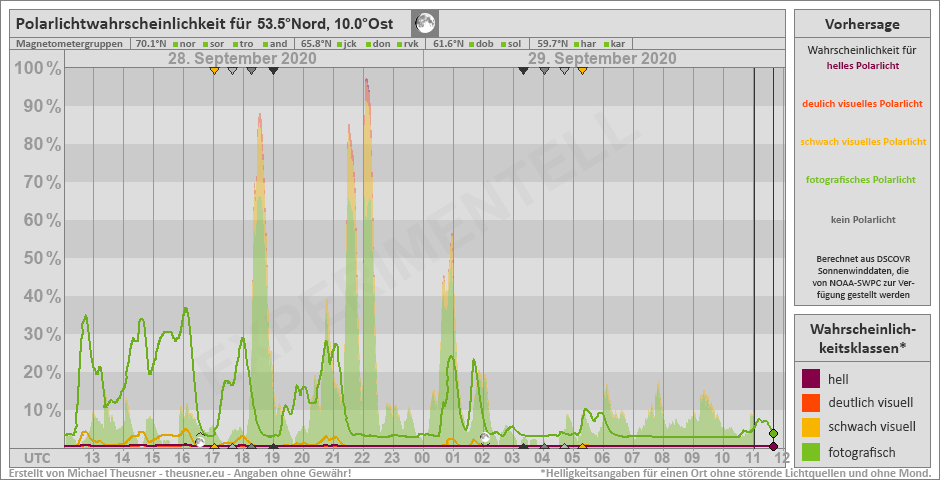Click the orange-red 'deutlich visuell' swatch
The width and height of the screenshot is (940, 480).
coord(812,403)
